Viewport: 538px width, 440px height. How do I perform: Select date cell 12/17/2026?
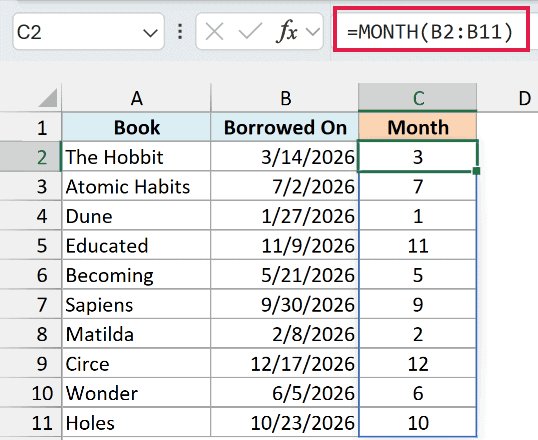tap(285, 363)
